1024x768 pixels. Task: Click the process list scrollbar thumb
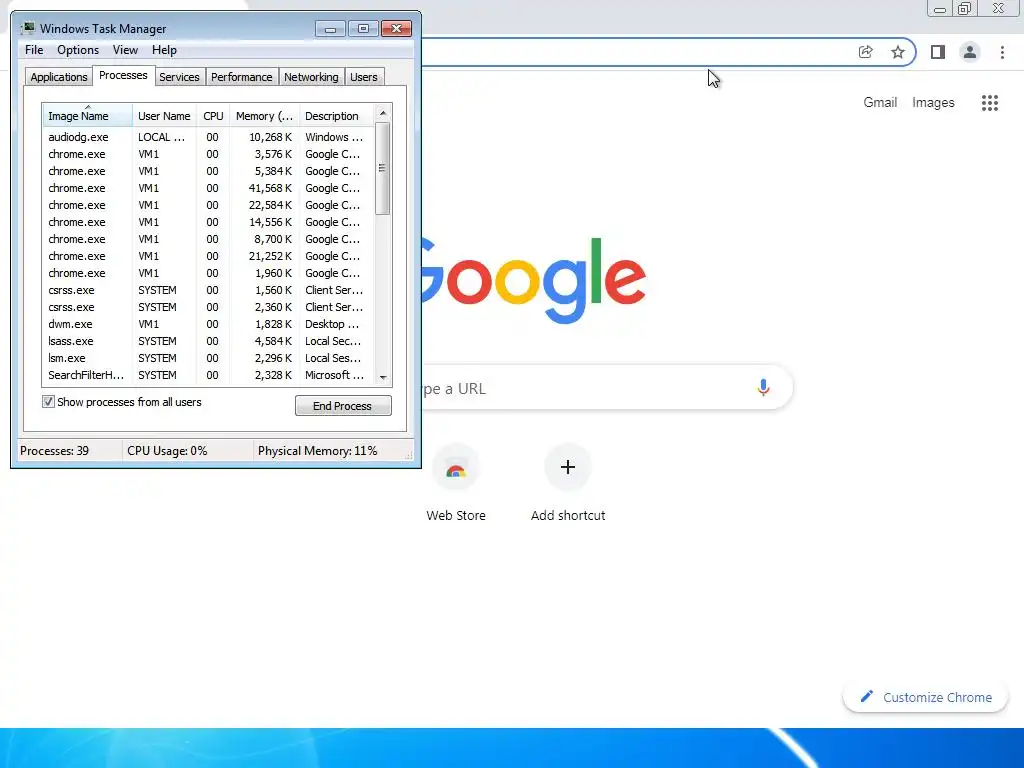[x=383, y=168]
